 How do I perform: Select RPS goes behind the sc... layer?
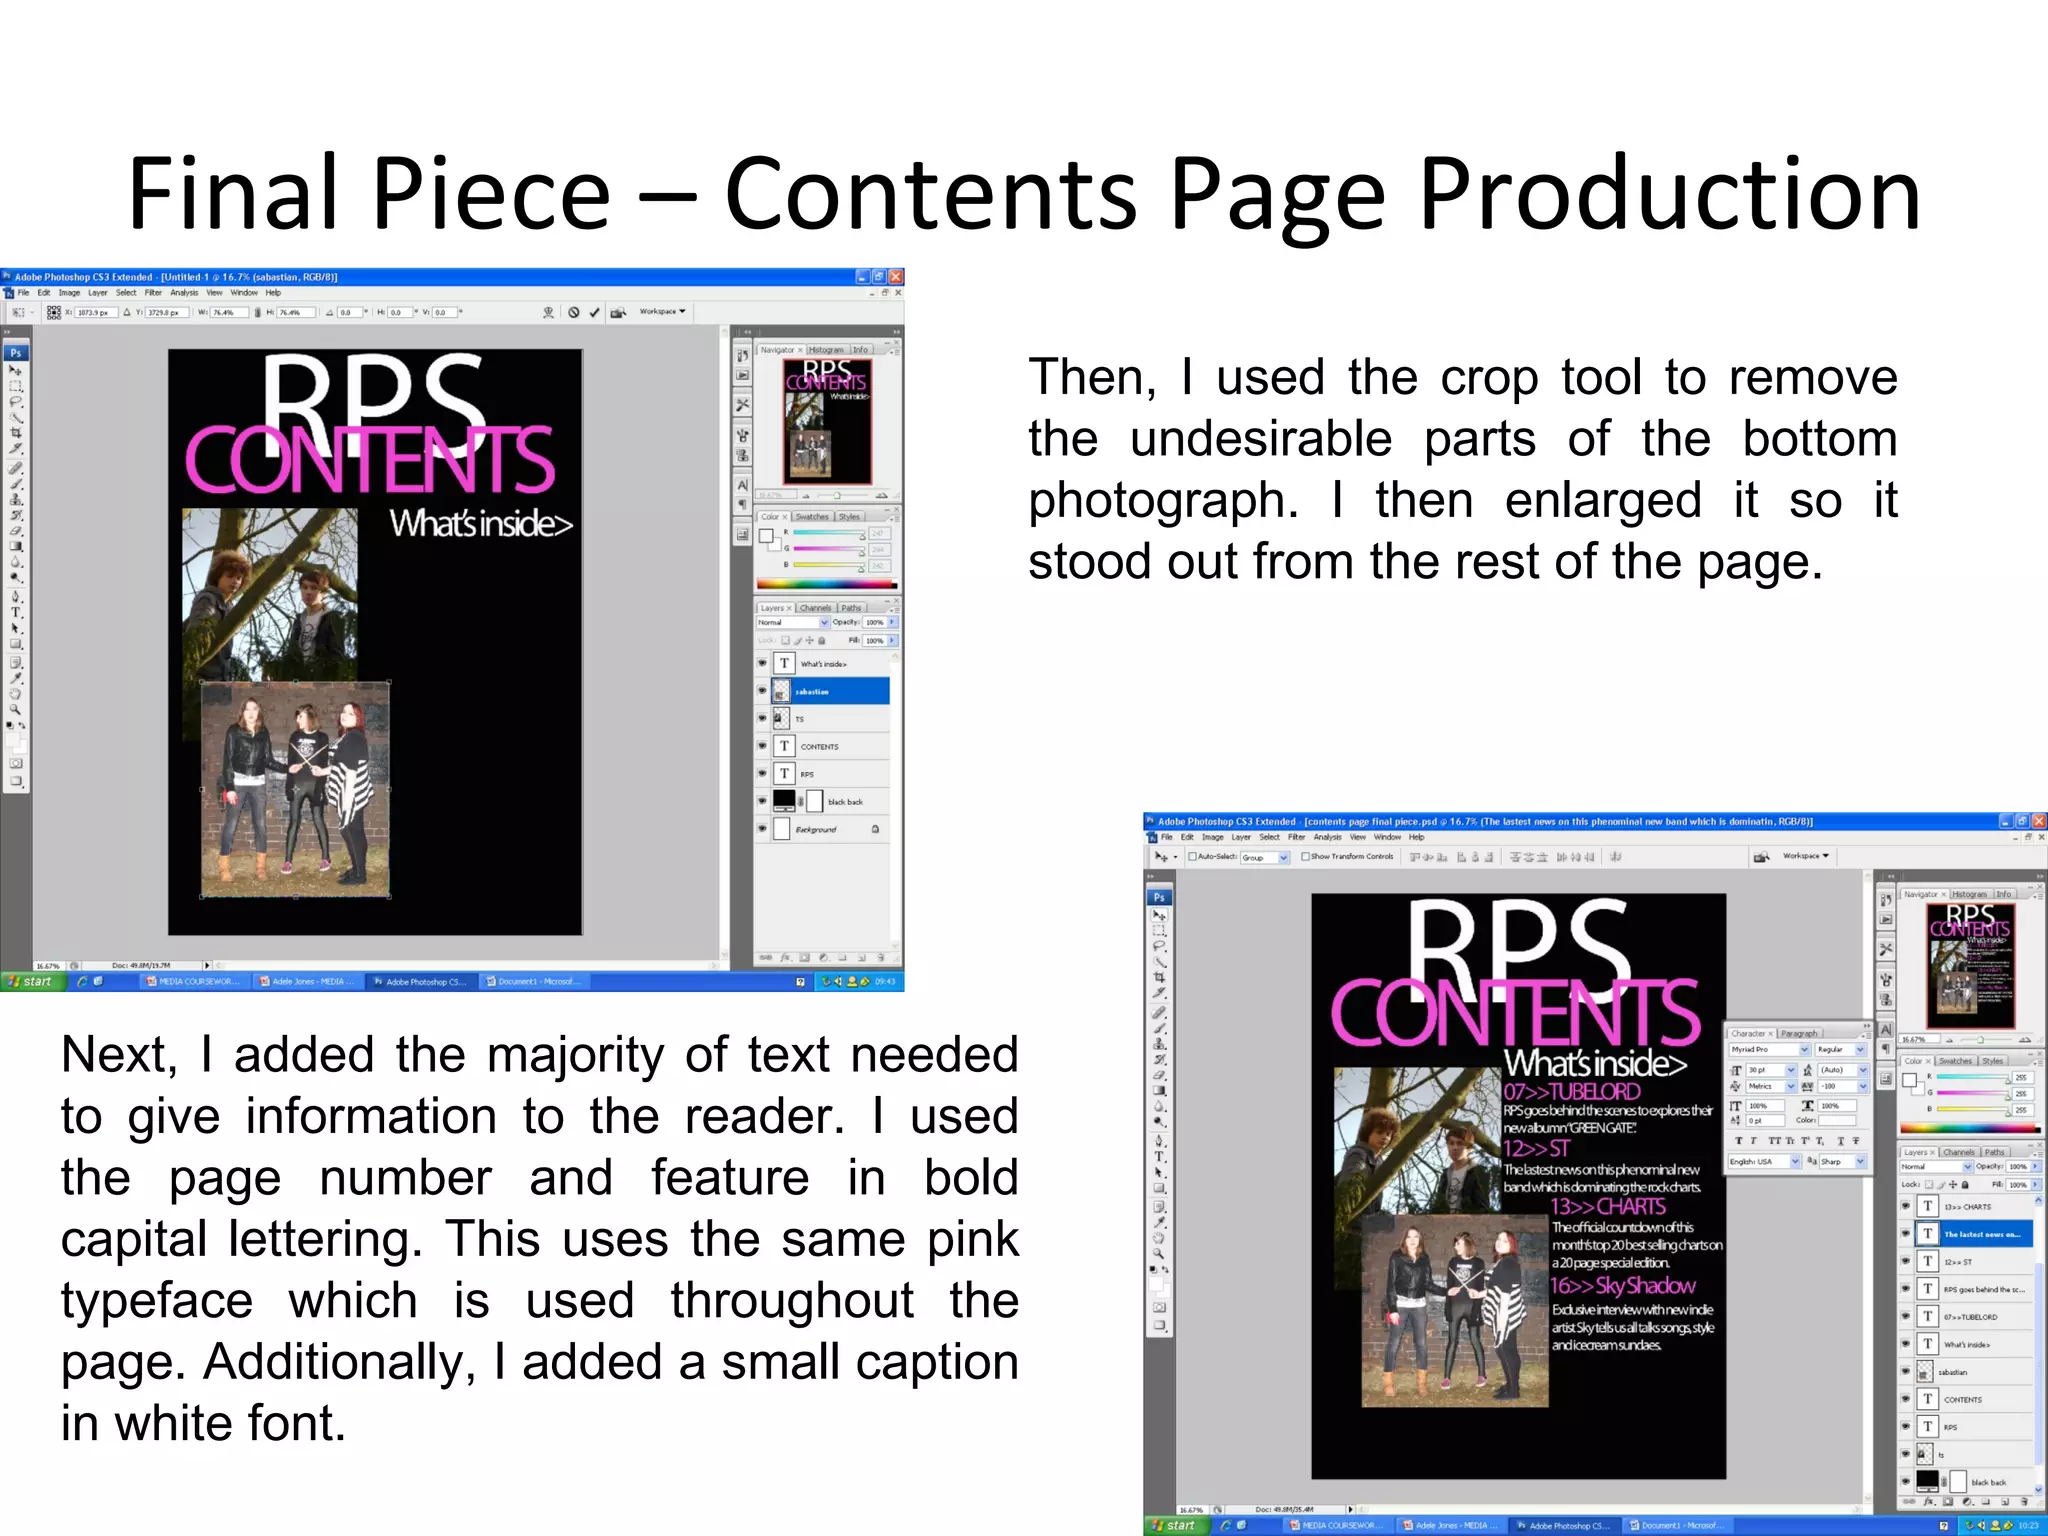pos(1965,1289)
